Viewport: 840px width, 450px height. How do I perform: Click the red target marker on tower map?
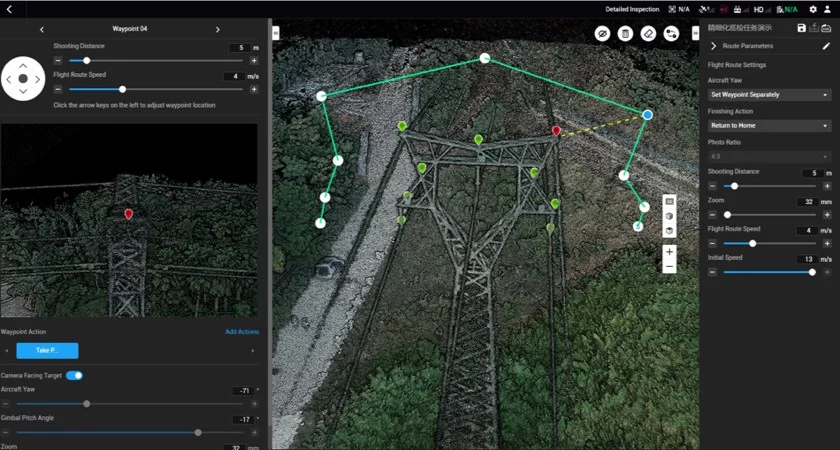coord(556,131)
